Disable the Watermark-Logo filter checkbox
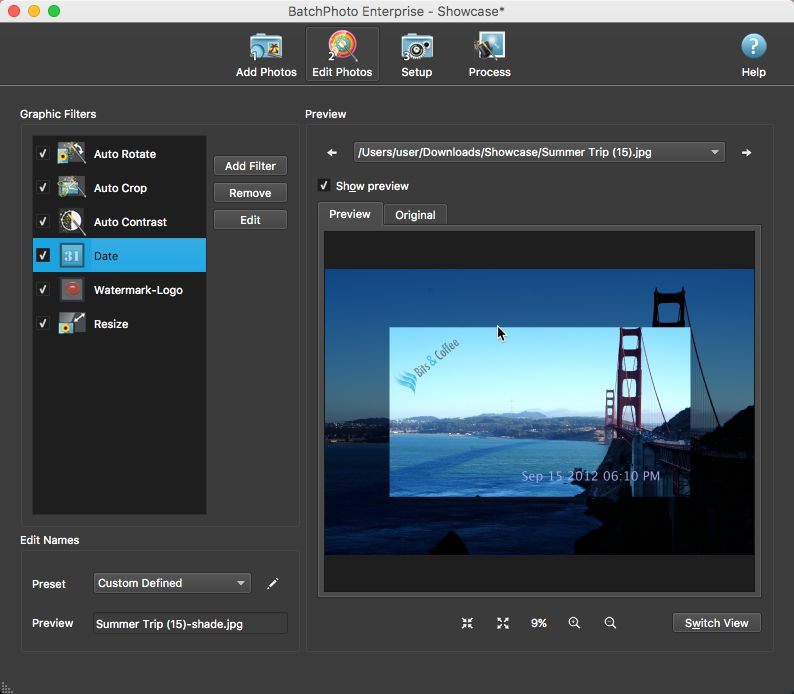794x694 pixels. [x=43, y=289]
